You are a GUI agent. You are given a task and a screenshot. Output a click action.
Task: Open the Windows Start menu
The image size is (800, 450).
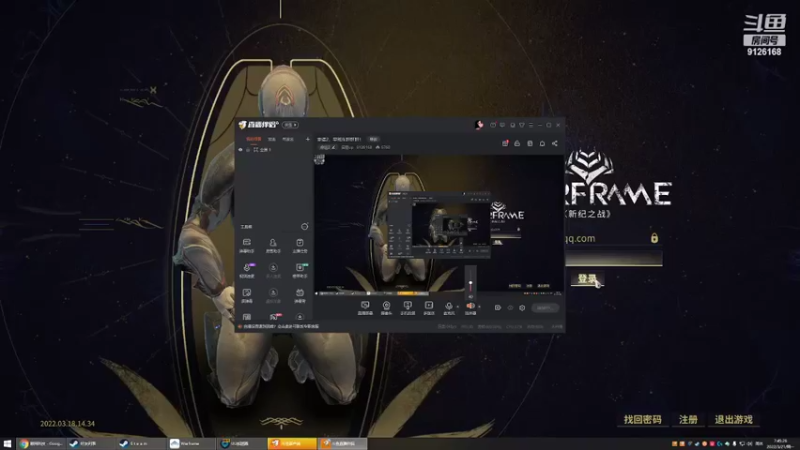(x=7, y=444)
